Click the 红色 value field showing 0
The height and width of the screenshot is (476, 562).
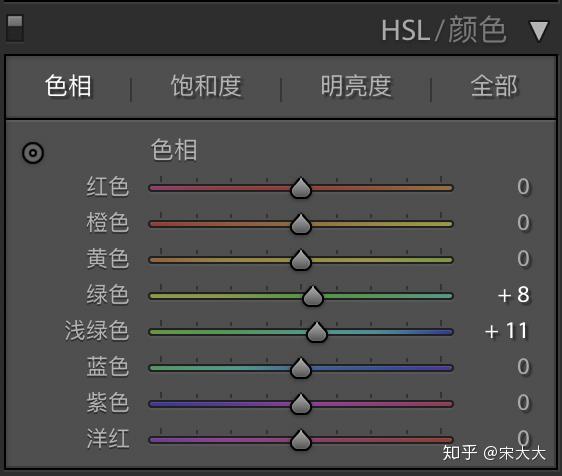[x=523, y=187]
